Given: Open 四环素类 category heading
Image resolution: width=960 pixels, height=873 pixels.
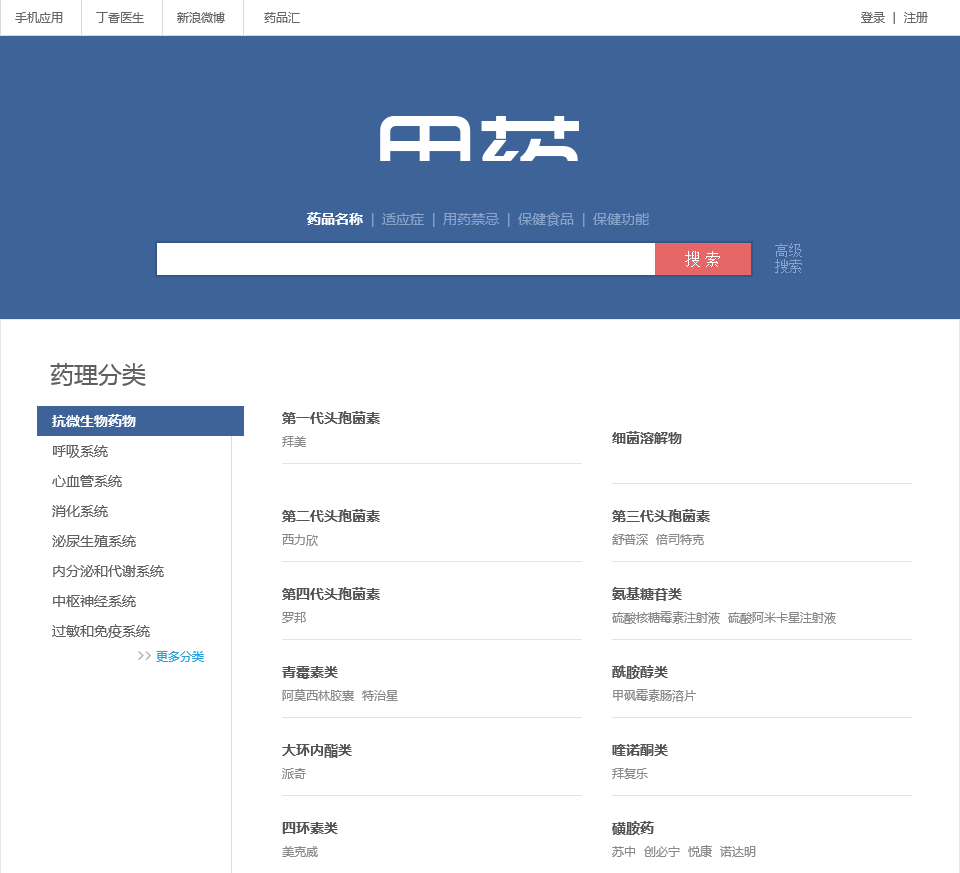Looking at the screenshot, I should point(310,828).
